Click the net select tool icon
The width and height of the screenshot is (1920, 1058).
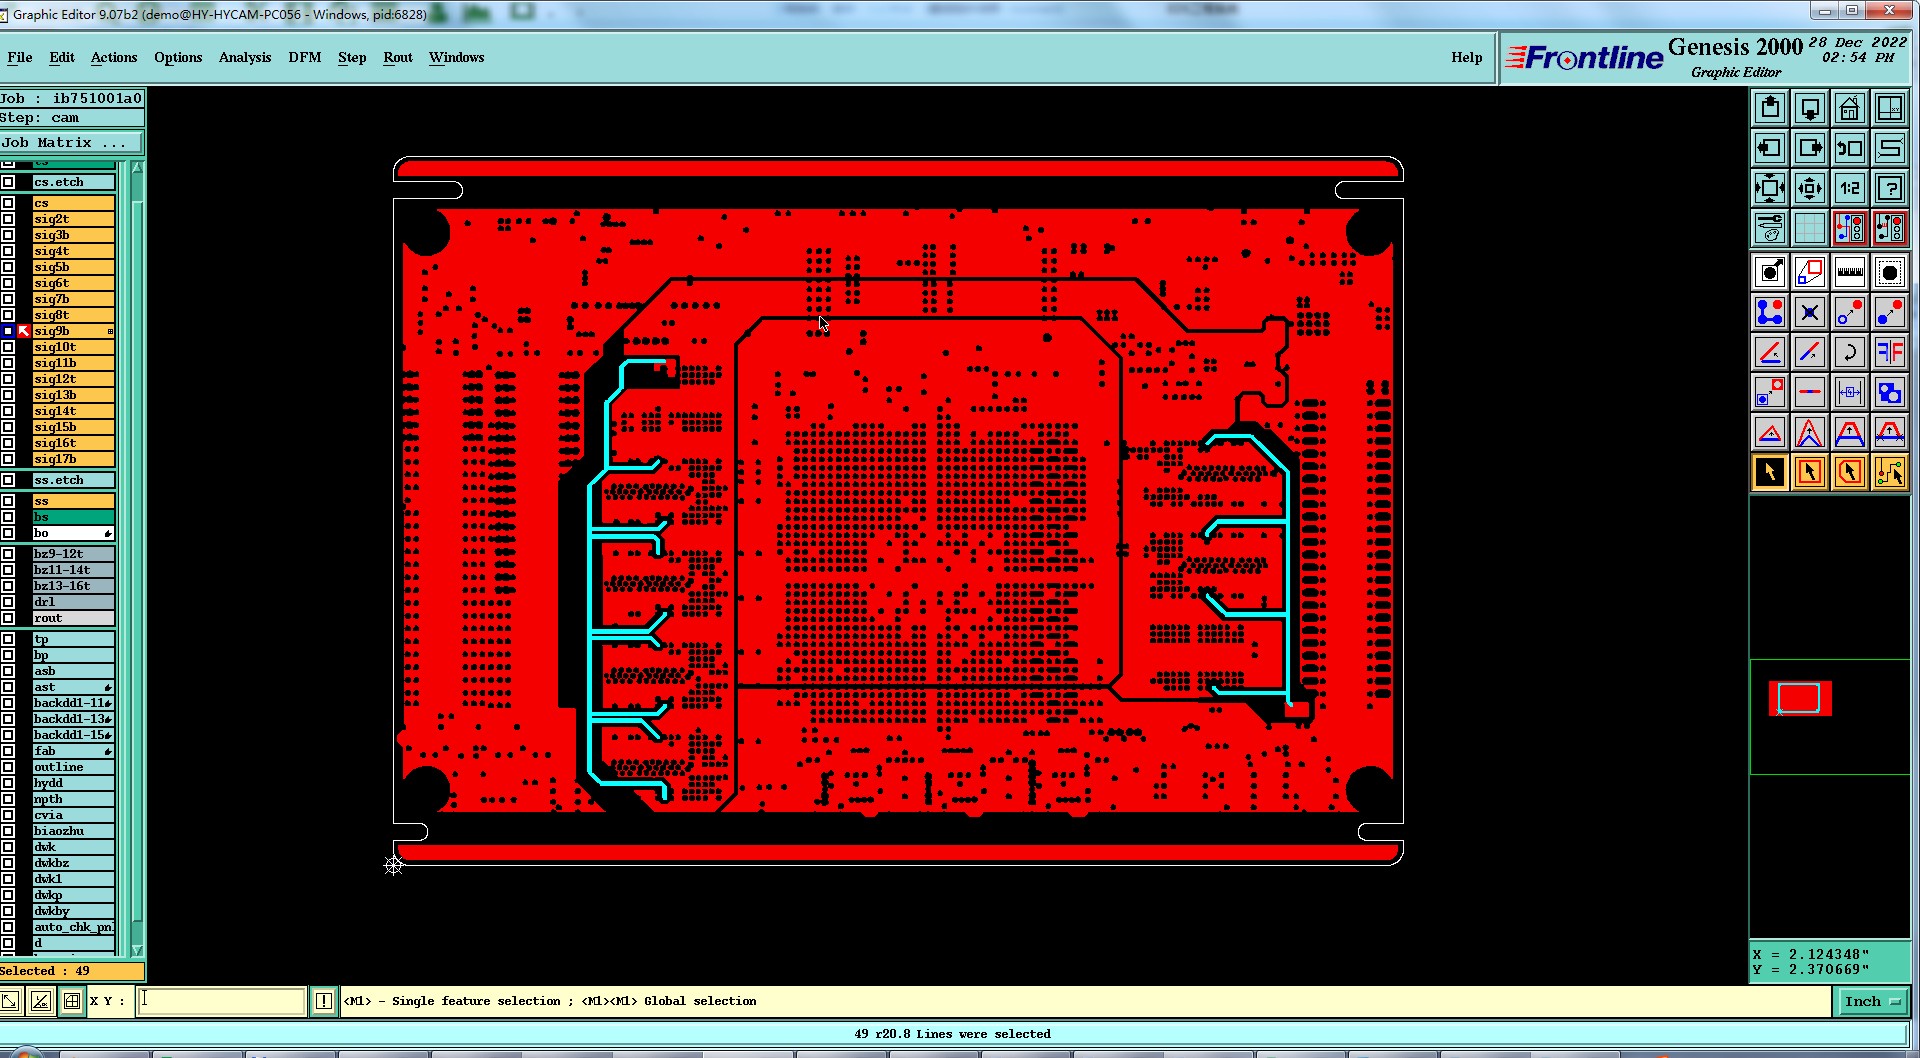pos(1890,472)
